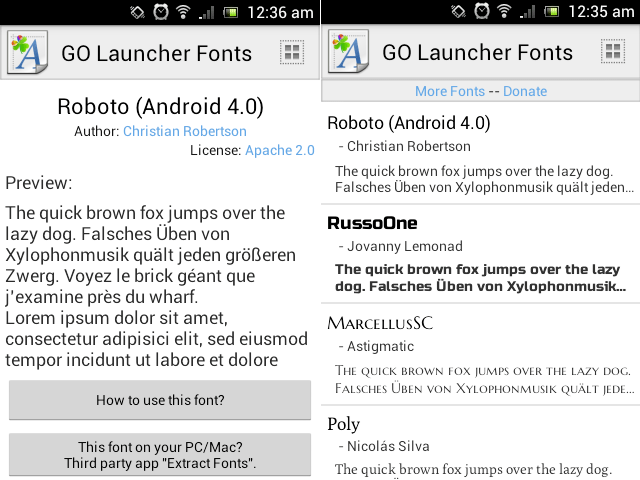Tap the Roboto preview sentence in the font list
The width and height of the screenshot is (640, 480).
[x=484, y=179]
